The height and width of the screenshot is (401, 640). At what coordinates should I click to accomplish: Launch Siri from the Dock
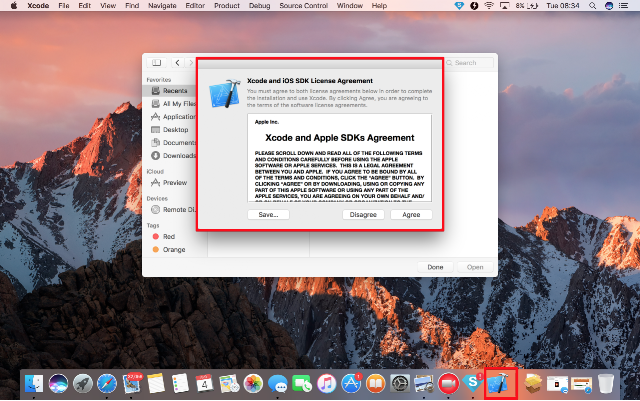point(58,384)
